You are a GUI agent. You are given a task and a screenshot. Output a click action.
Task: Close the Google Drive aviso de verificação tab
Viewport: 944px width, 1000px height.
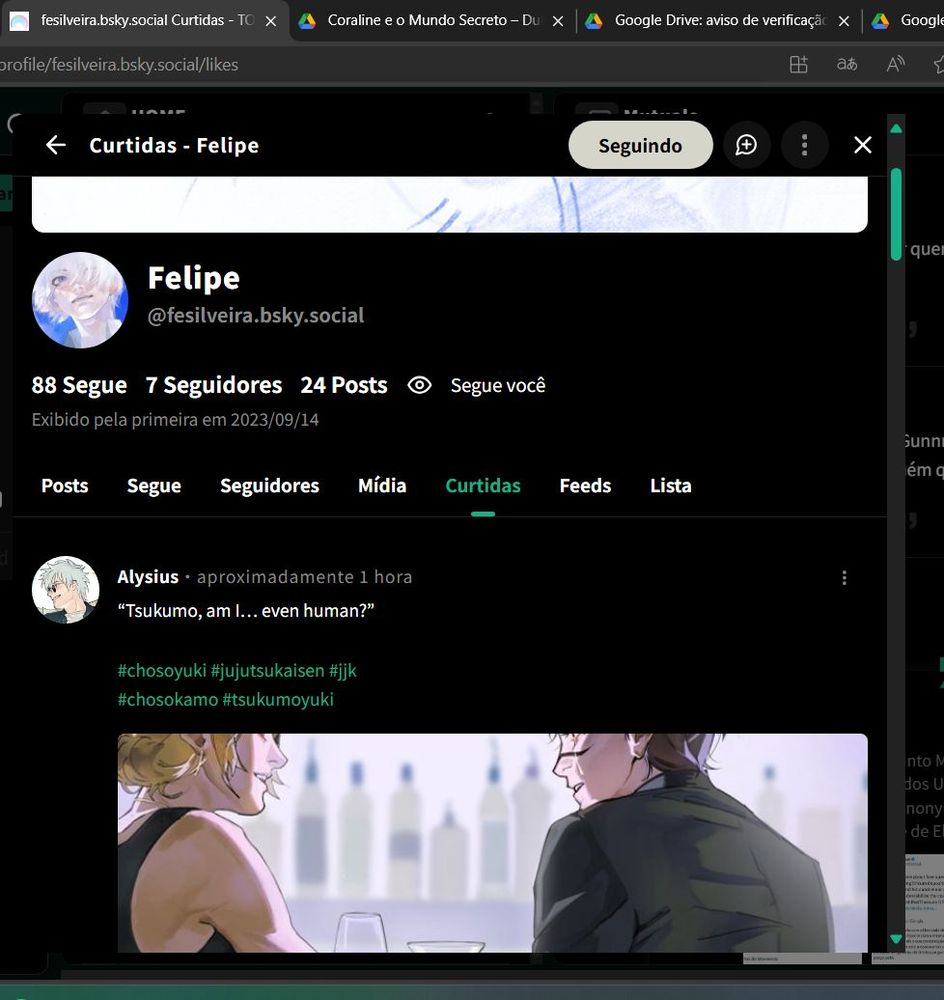843,21
